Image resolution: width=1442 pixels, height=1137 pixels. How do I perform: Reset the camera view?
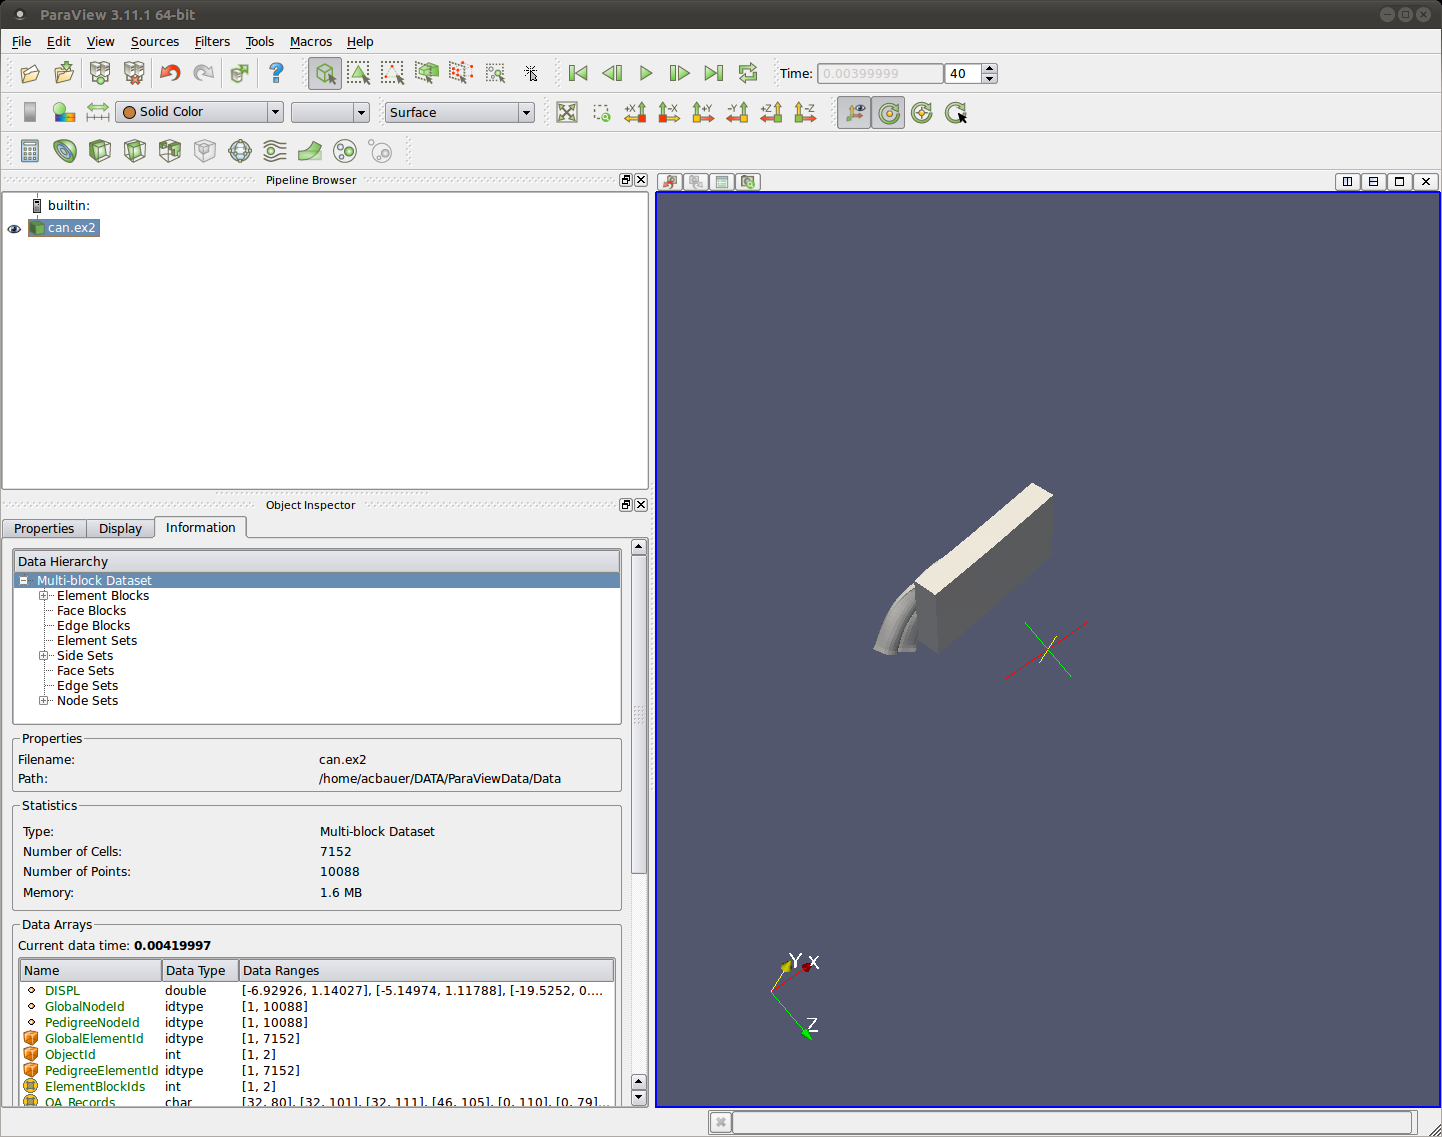[x=567, y=112]
